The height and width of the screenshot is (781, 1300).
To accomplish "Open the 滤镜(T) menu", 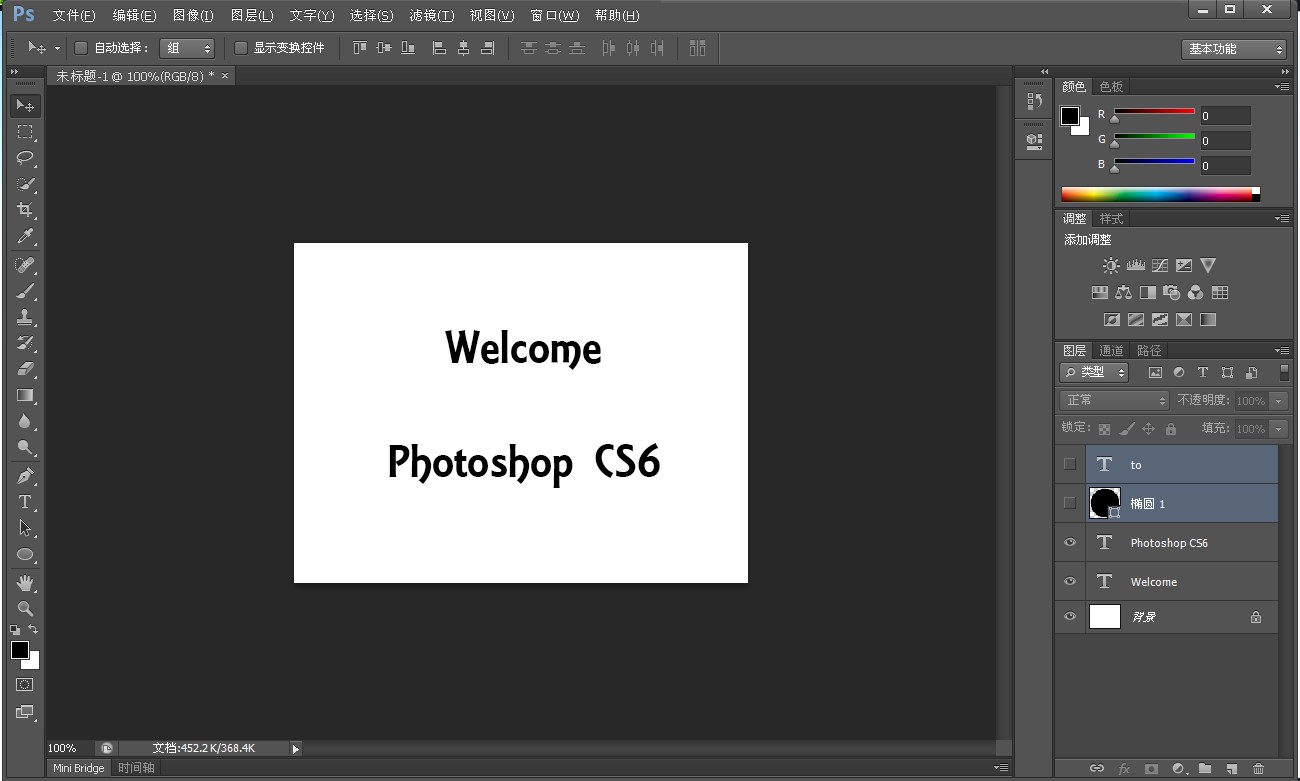I will pyautogui.click(x=431, y=16).
